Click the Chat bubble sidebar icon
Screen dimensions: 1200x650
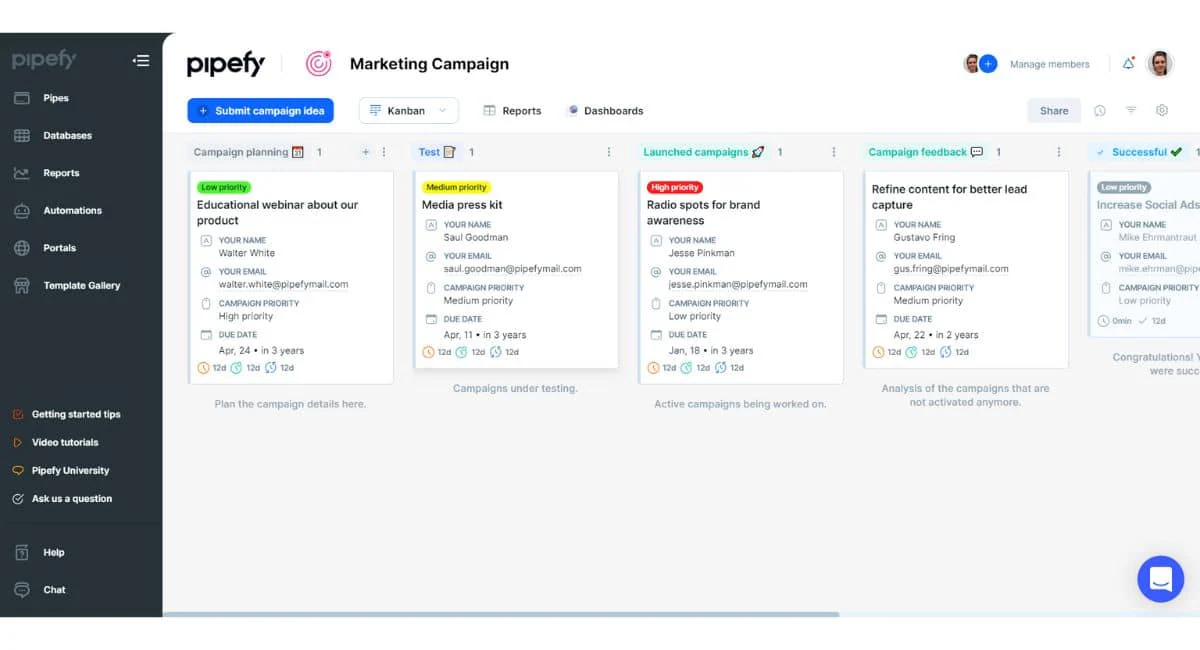(21, 590)
